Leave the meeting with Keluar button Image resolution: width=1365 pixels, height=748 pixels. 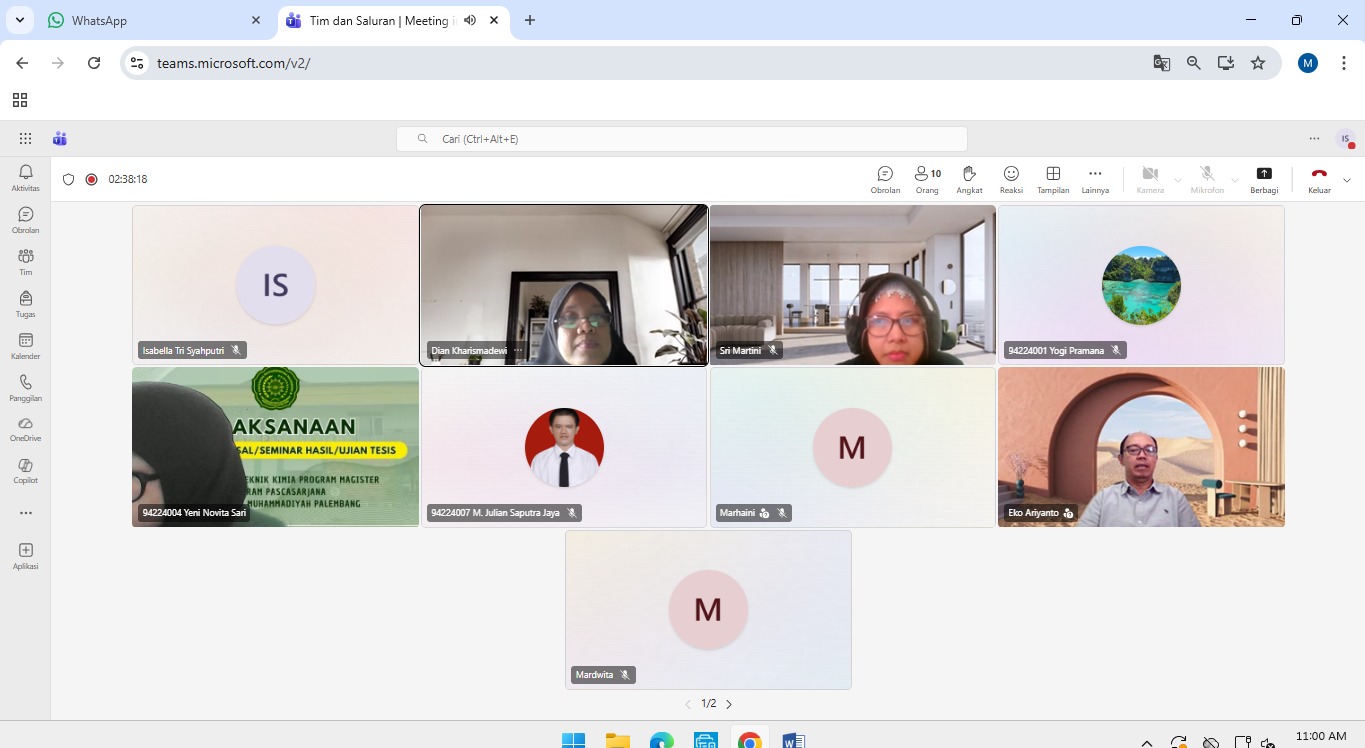(x=1319, y=179)
